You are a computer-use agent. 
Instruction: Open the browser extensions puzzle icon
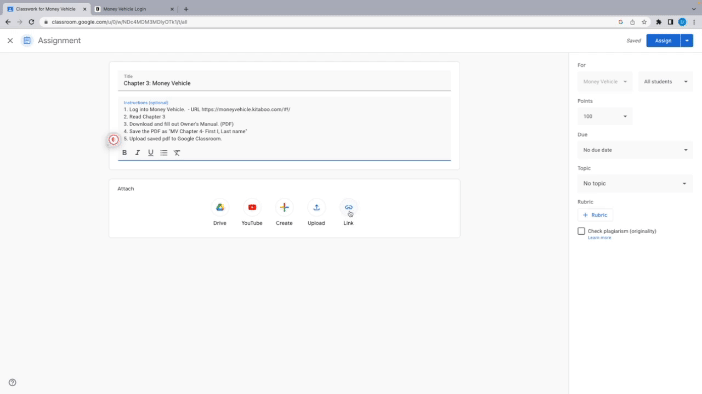pos(659,22)
